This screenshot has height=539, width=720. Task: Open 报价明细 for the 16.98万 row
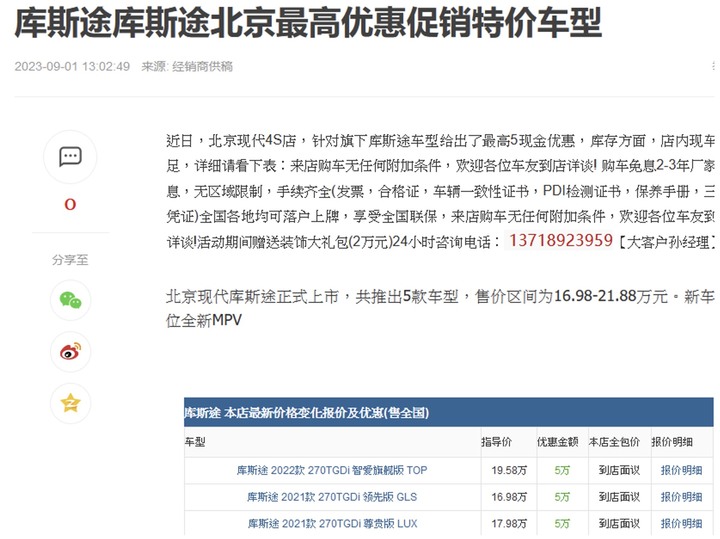click(681, 497)
